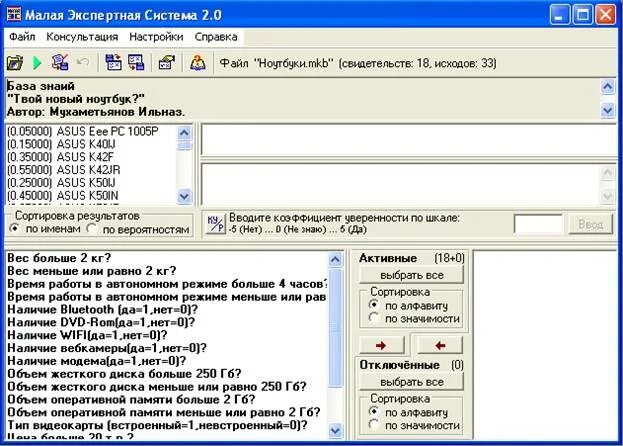Select question 'Наличие вебкамеры(да=1,нет=0)?'
This screenshot has height=446, width=623.
[x=107, y=348]
